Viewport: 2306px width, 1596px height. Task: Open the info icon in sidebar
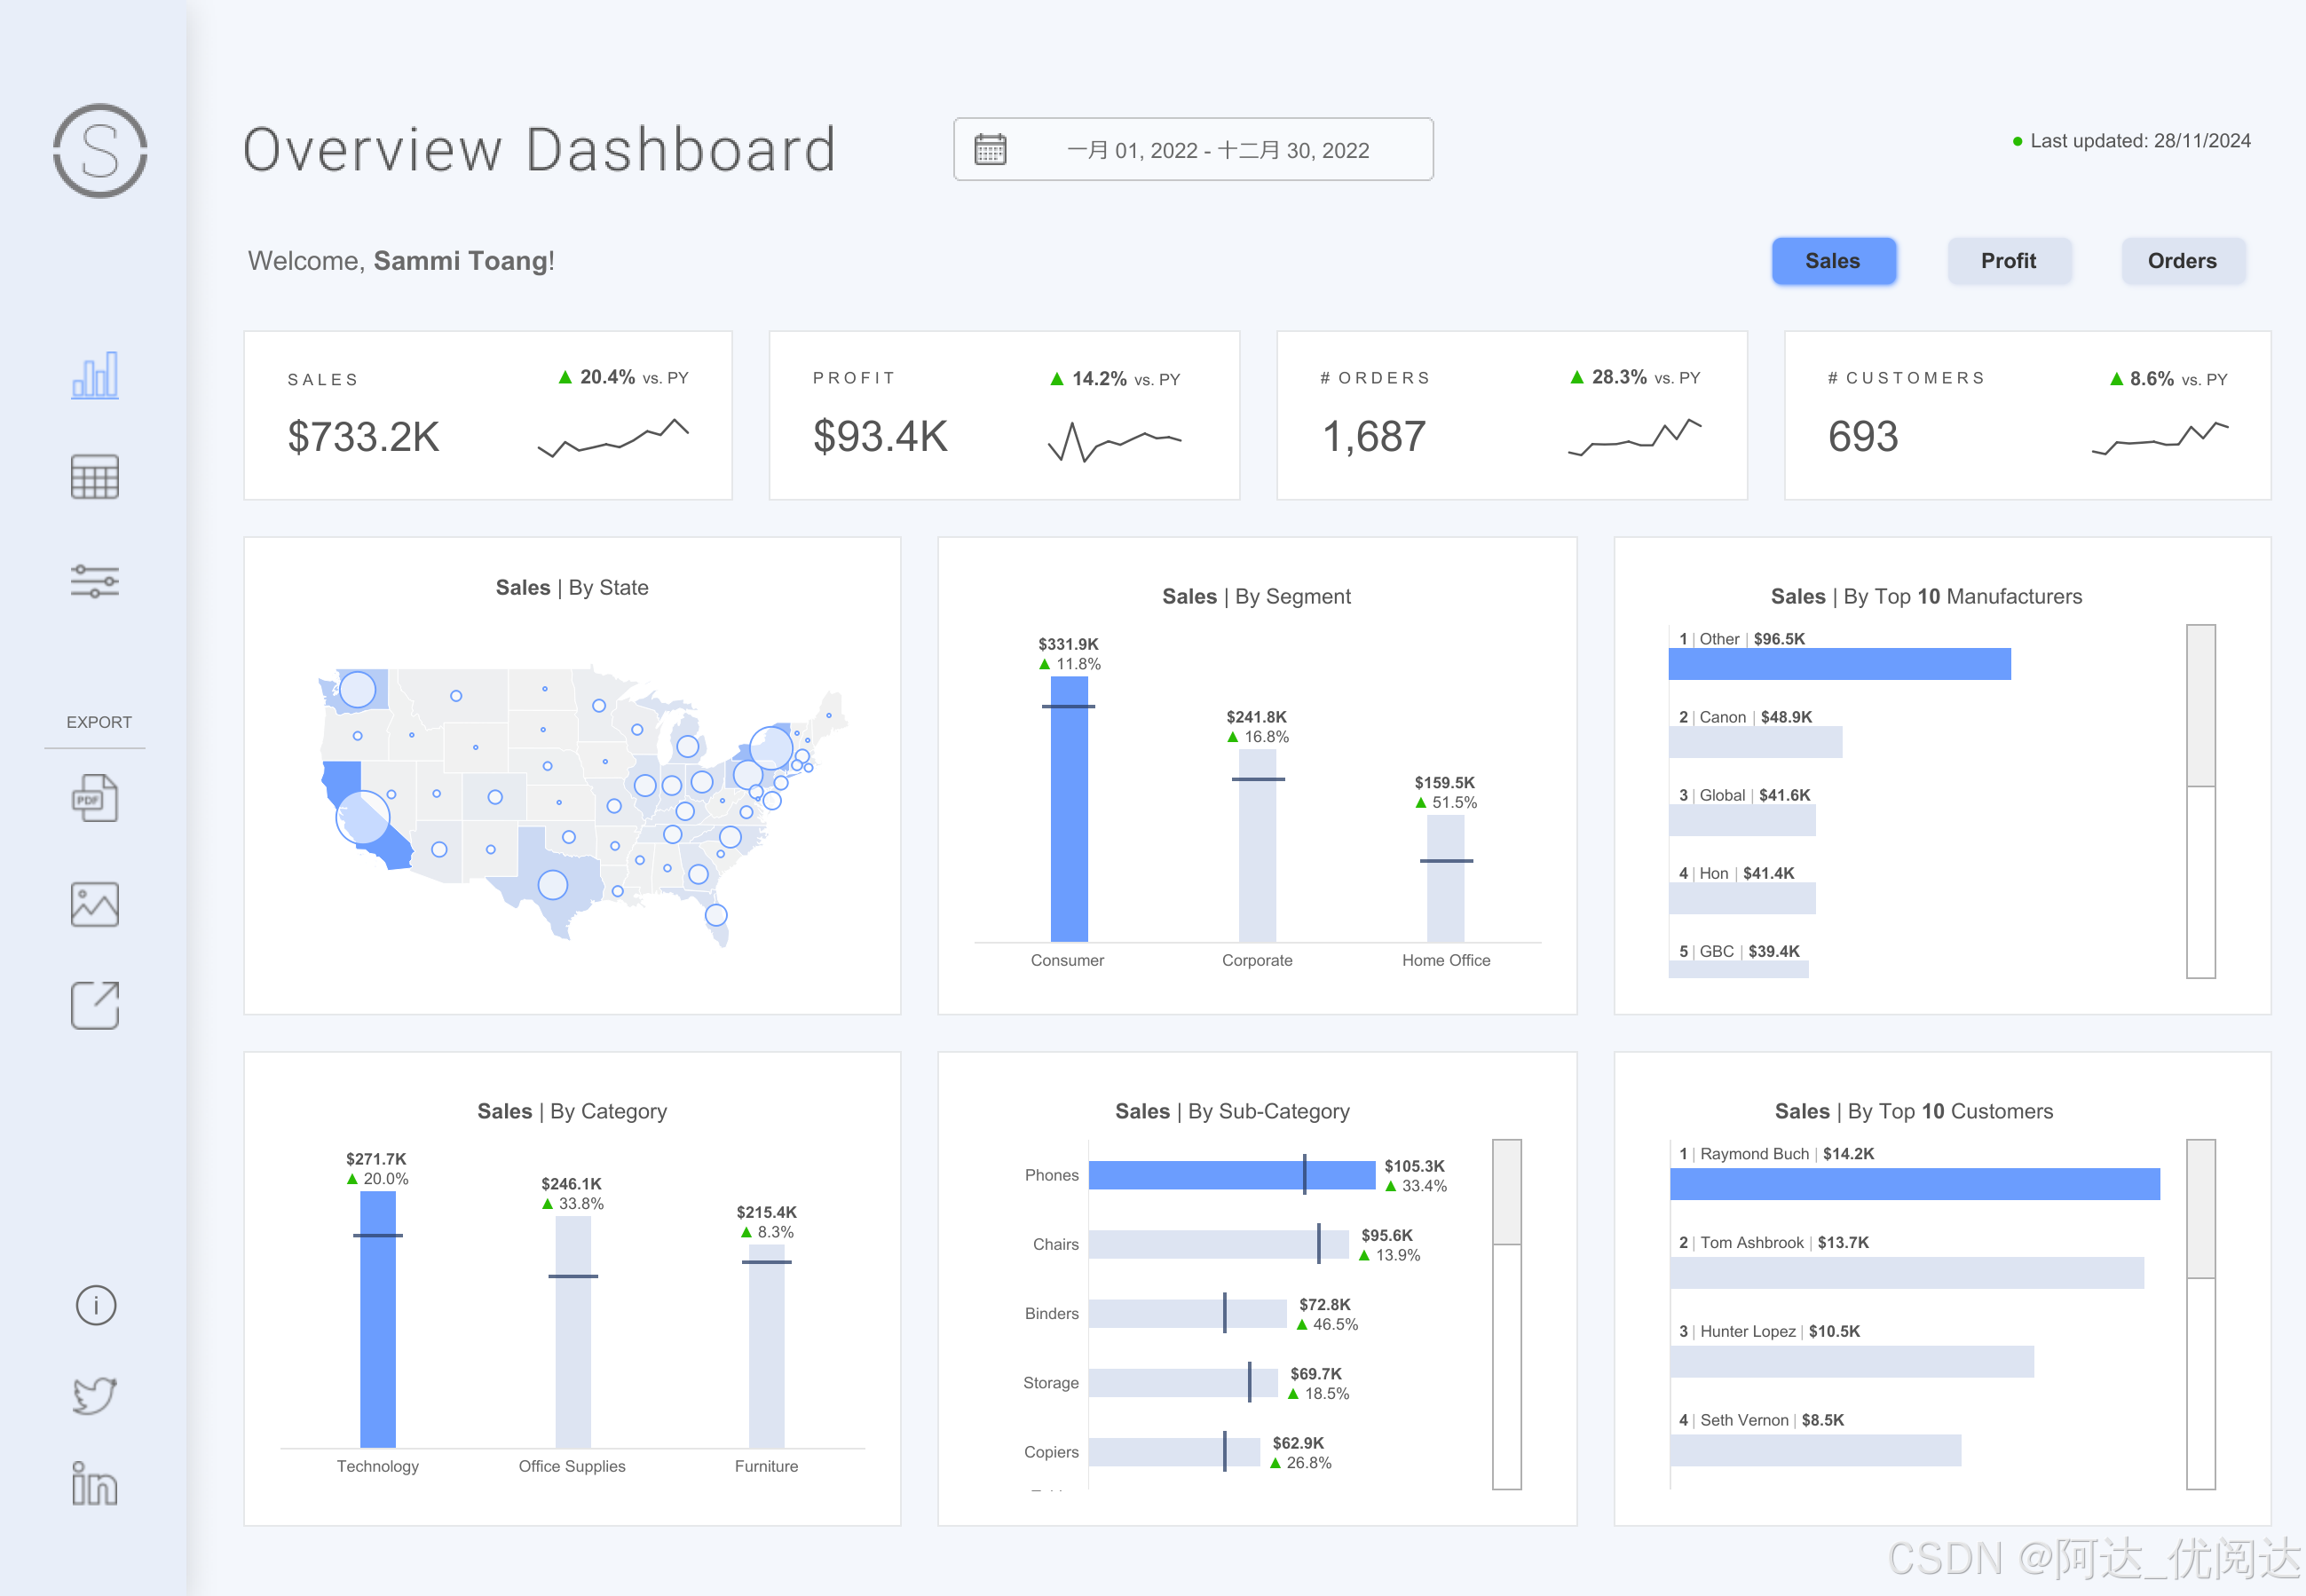[96, 1305]
